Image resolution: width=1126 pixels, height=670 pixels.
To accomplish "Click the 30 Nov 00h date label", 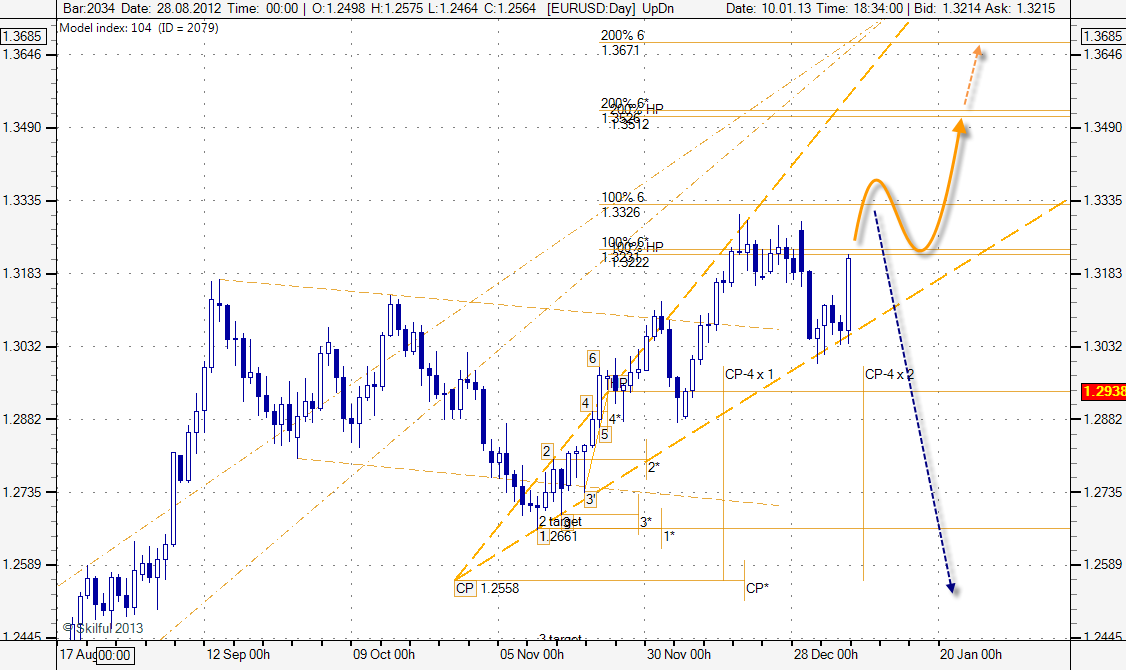I will coord(678,655).
